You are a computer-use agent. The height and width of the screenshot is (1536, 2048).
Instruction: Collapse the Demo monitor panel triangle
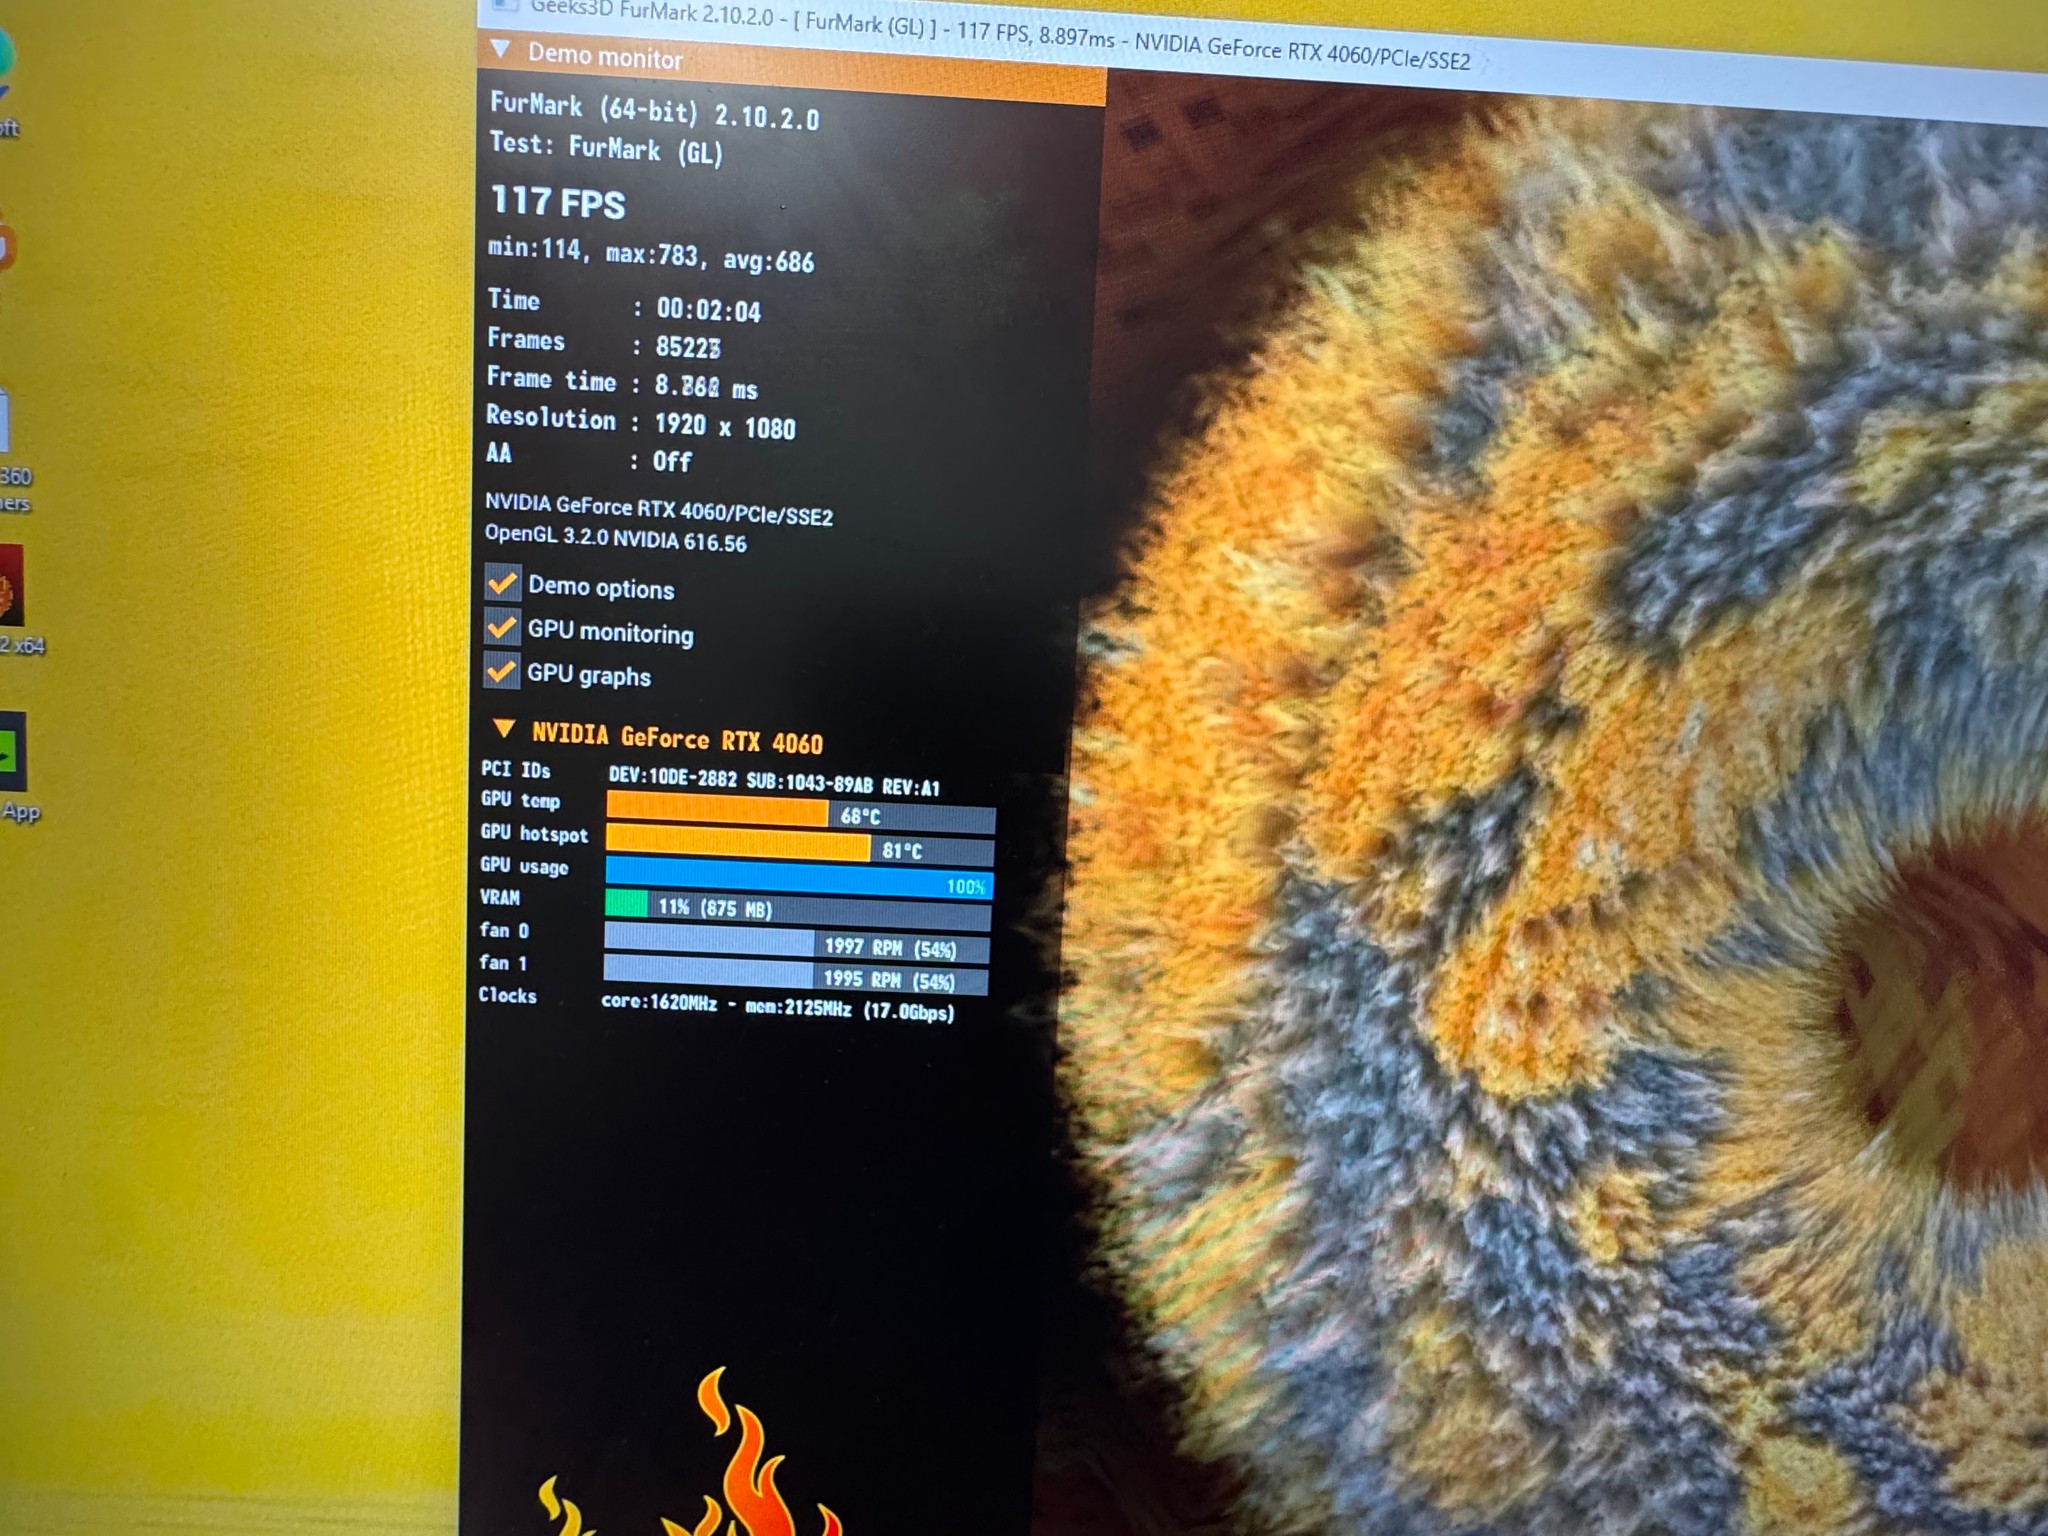tap(501, 50)
